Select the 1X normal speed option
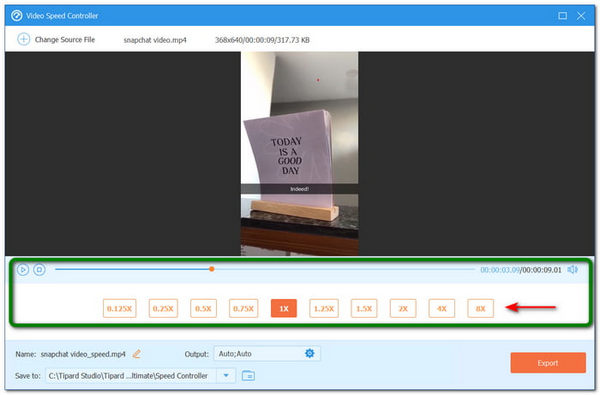Image resolution: width=600 pixels, height=395 pixels. coord(284,308)
